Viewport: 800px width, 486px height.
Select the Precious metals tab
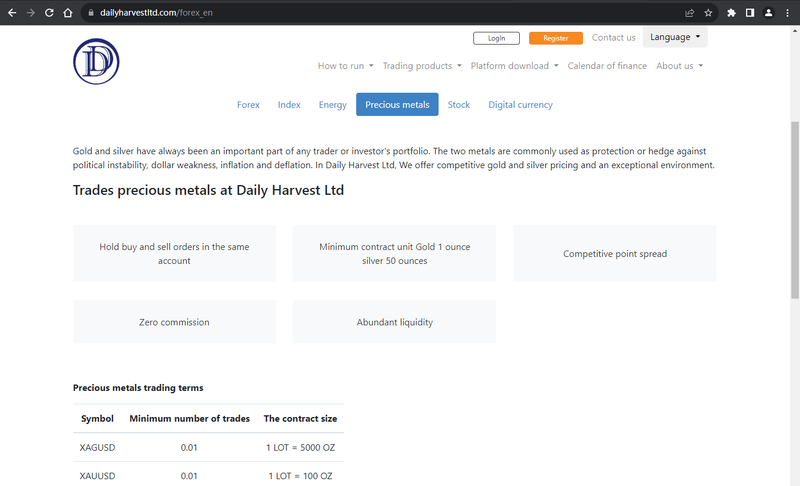397,105
